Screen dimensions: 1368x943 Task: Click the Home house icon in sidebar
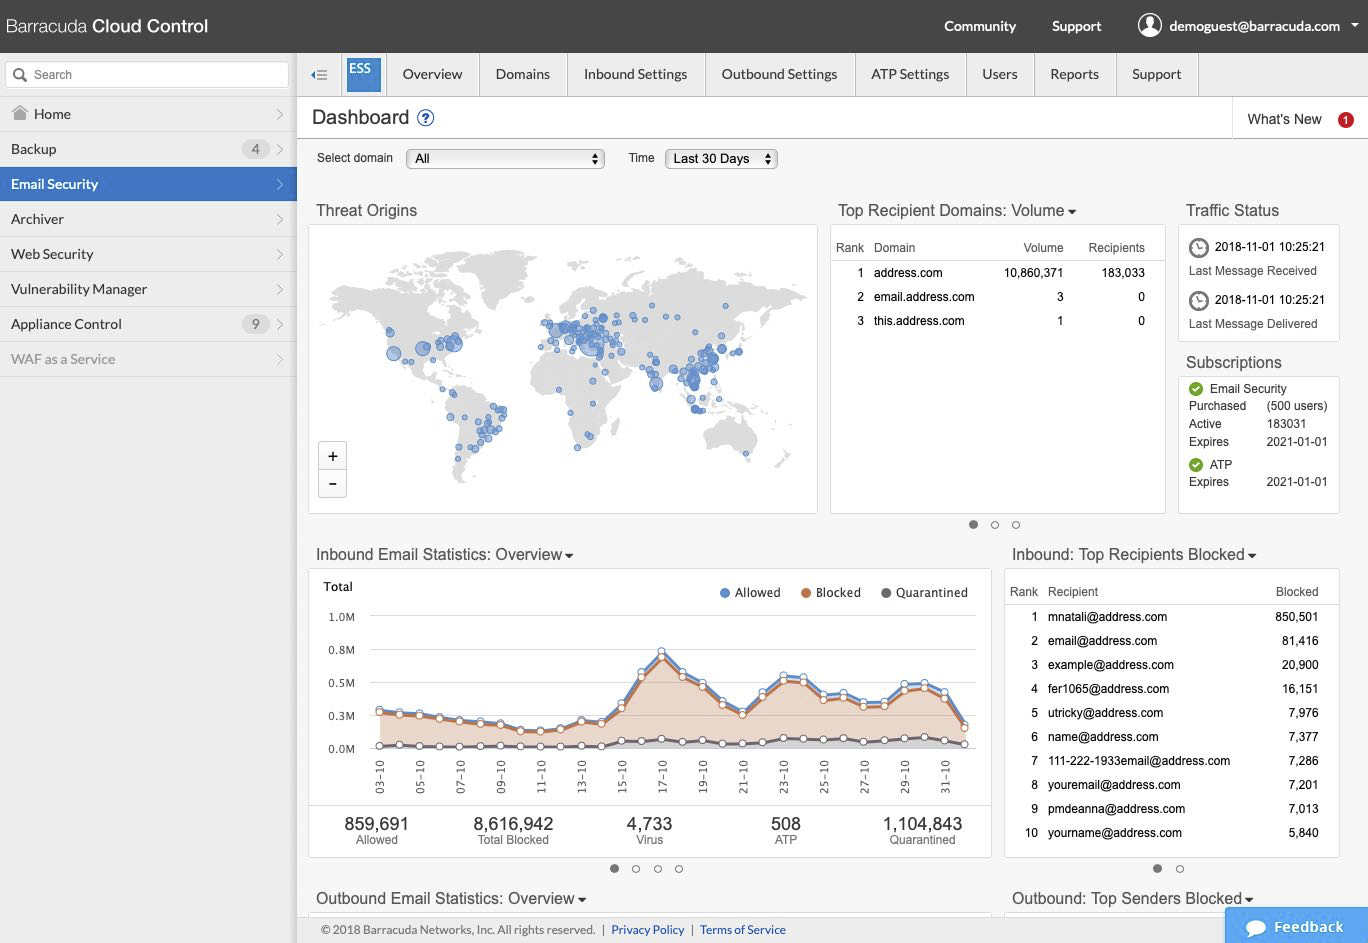(19, 113)
